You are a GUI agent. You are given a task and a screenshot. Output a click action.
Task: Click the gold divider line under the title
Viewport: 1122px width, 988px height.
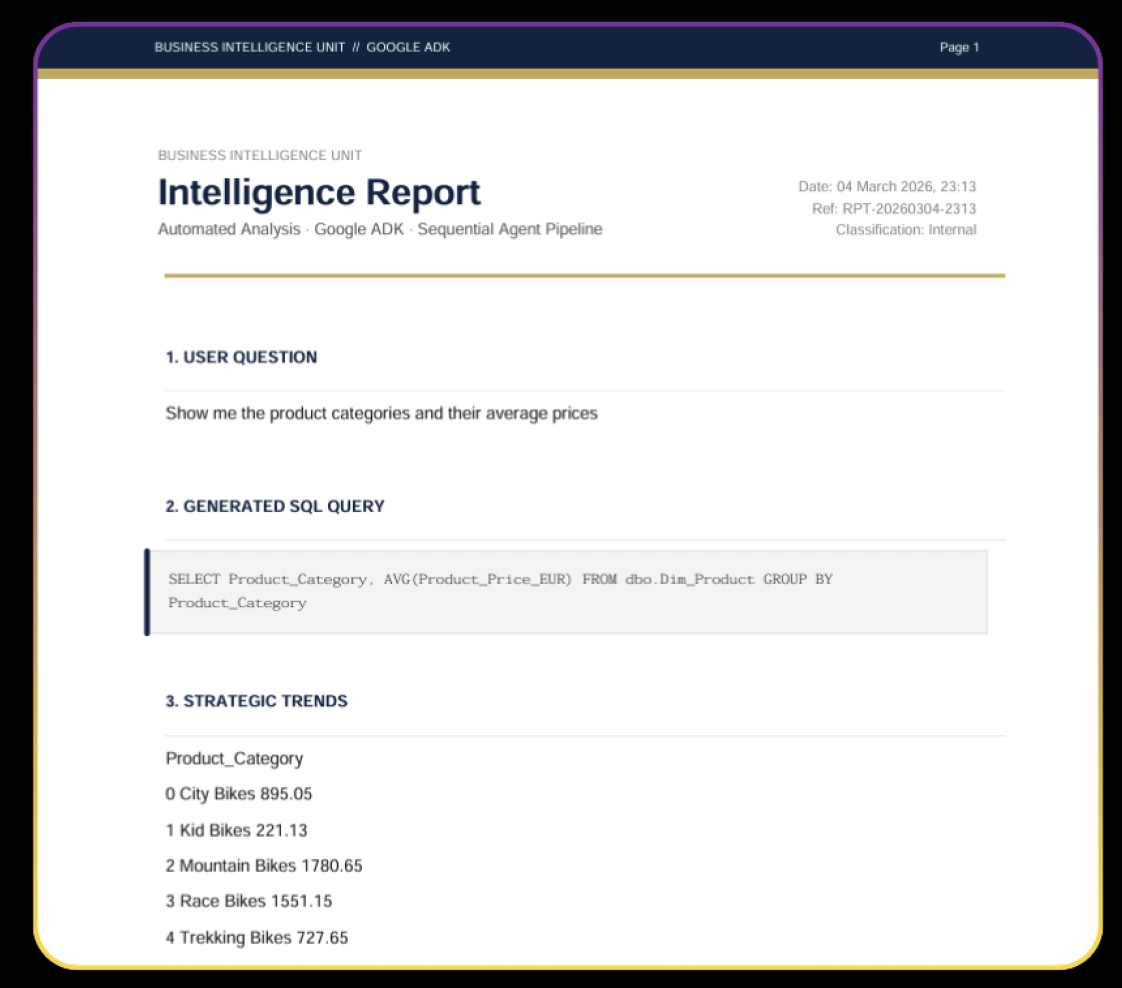(584, 275)
